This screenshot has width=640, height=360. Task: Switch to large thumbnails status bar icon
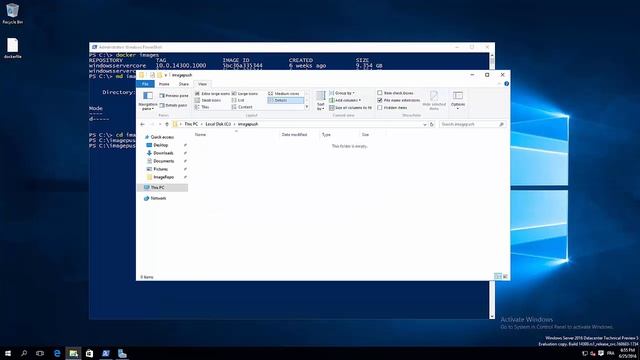point(505,276)
